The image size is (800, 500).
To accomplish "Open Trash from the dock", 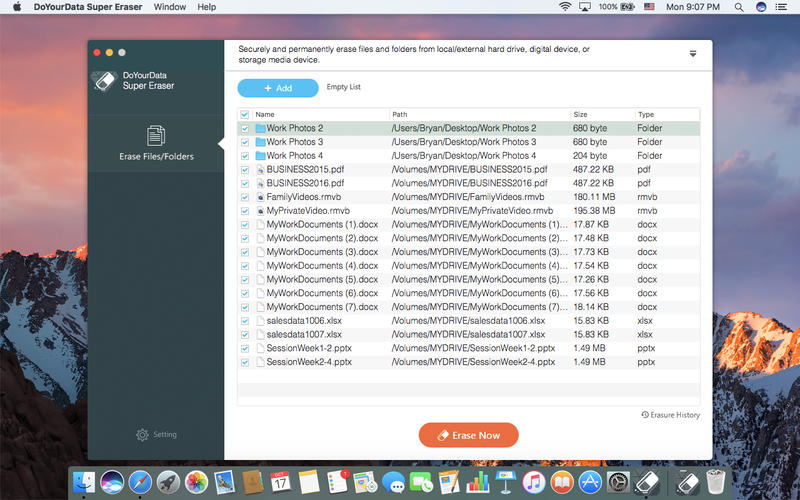I will [715, 482].
